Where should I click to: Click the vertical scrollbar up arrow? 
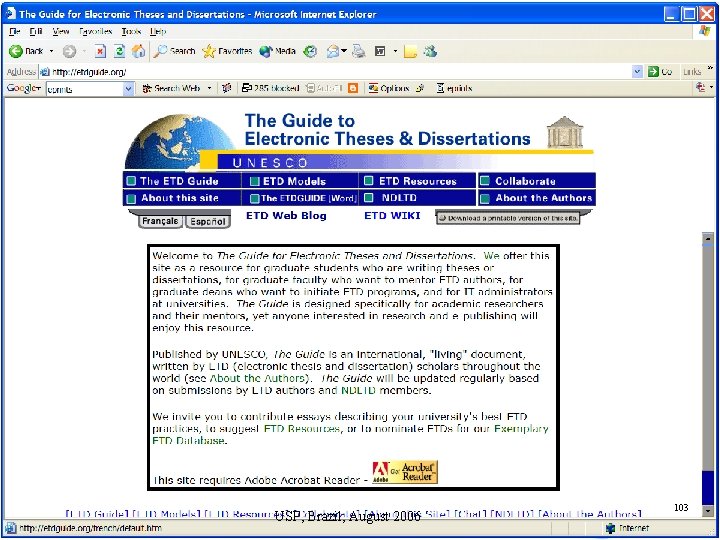708,238
